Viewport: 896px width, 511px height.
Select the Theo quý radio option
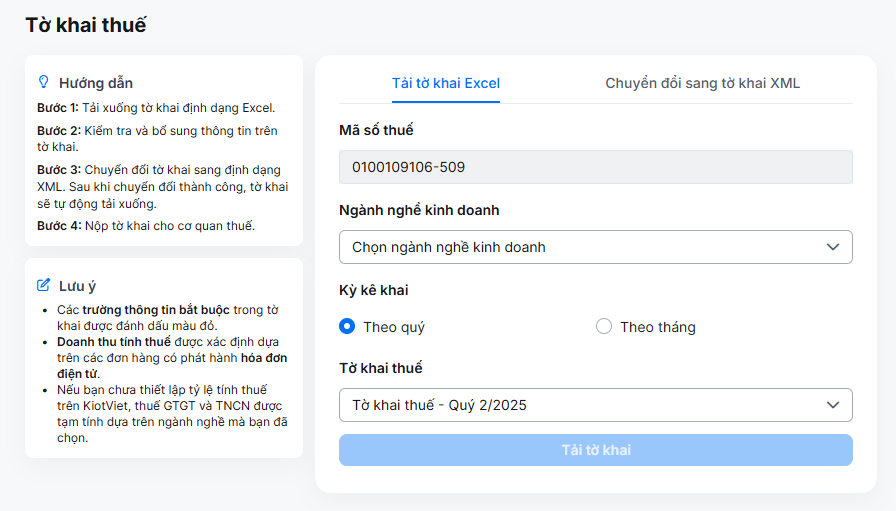click(x=347, y=326)
